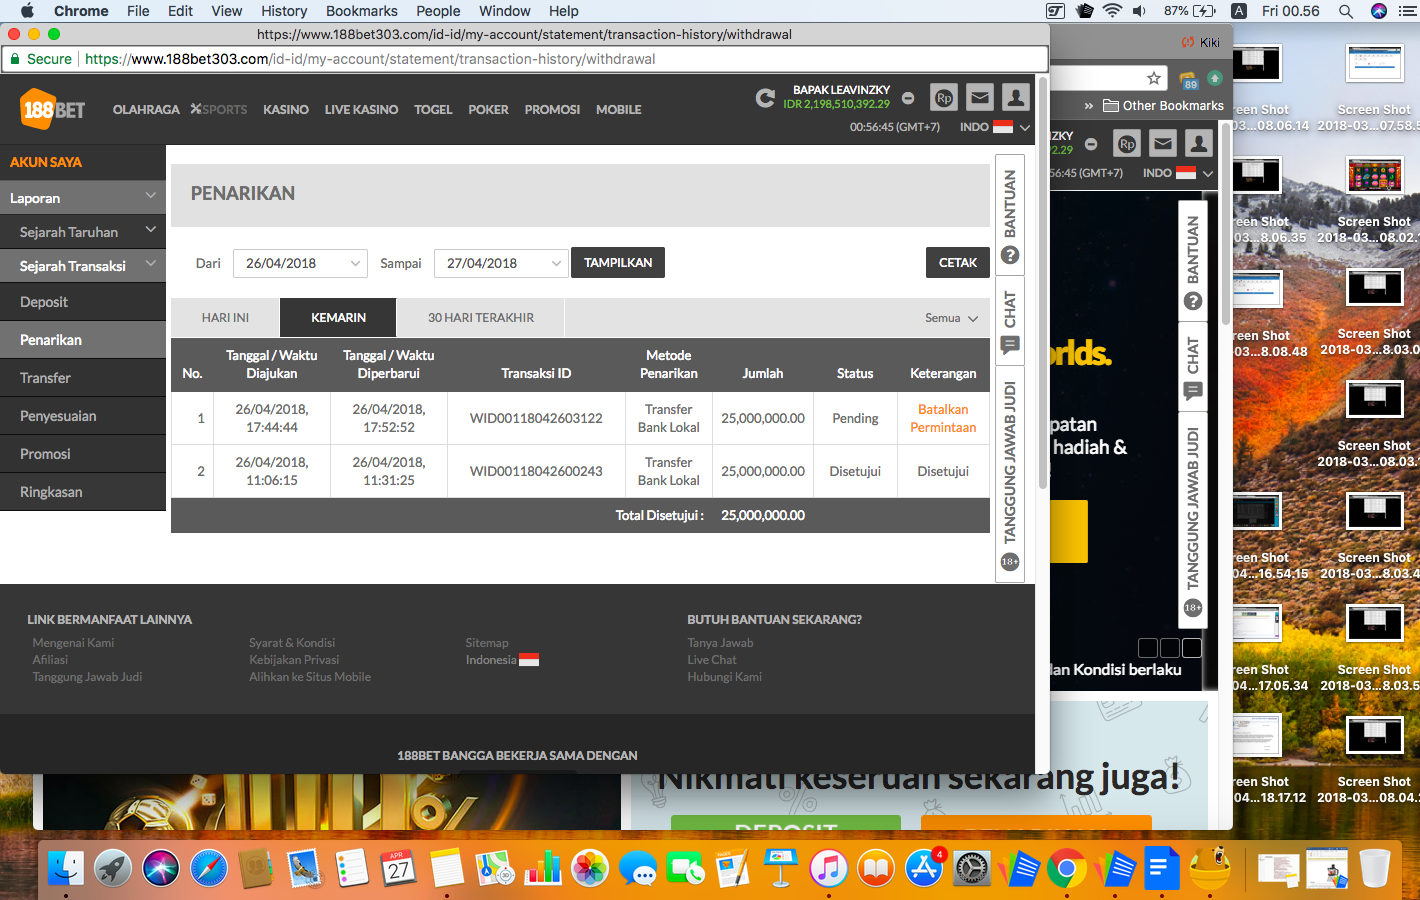Open LIVE KASINO in top navigation
Screen dimensions: 1420x900
click(x=361, y=109)
